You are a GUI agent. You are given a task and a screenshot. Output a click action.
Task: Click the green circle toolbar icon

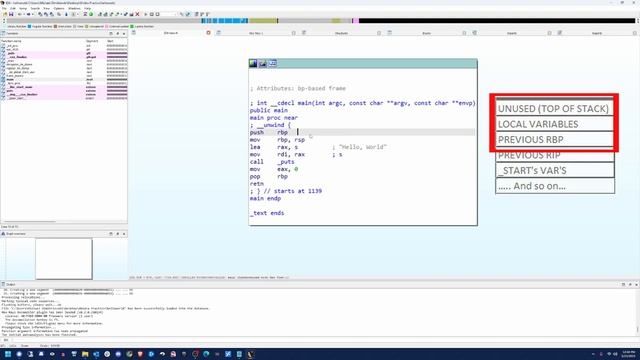(x=91, y=14)
